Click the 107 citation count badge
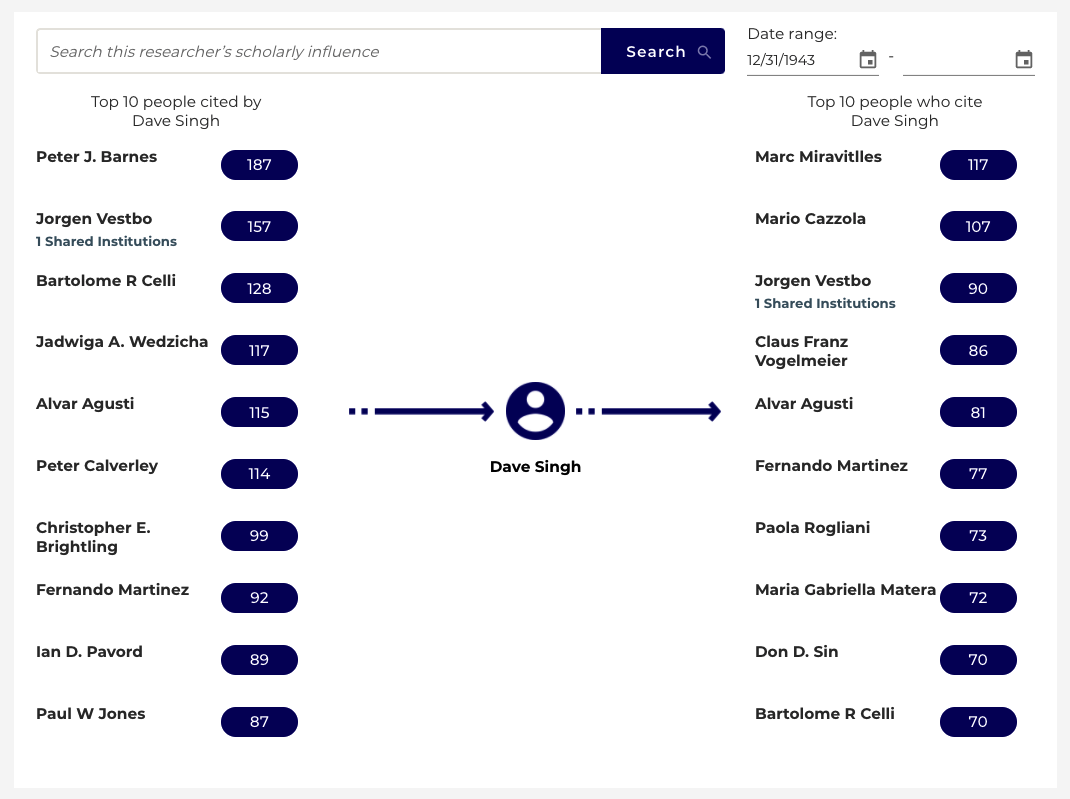1070x799 pixels. (978, 227)
